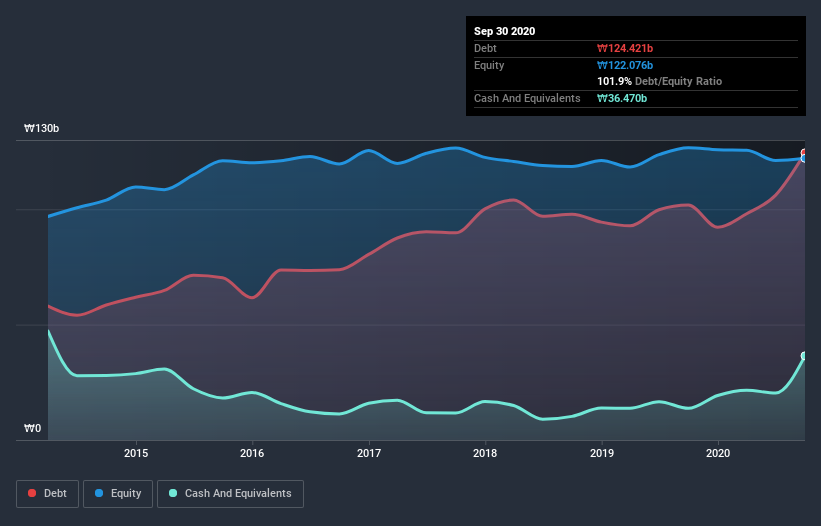Screen dimensions: 821x526
Task: Toggle Cash And Equivalents legend button
Action: (230, 494)
